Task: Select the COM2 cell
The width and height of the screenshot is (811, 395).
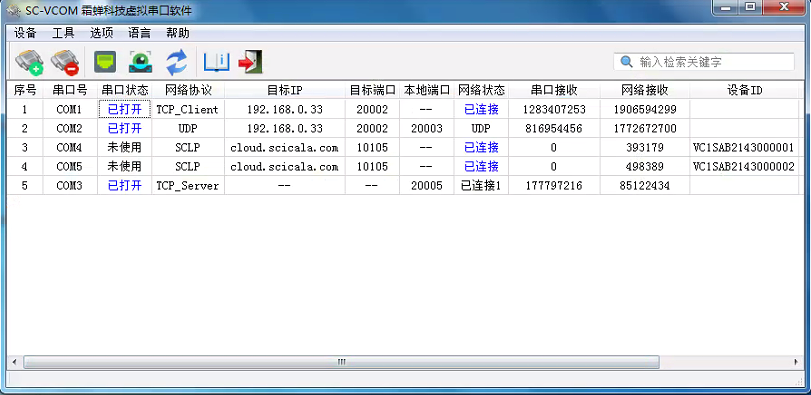Action: point(70,129)
